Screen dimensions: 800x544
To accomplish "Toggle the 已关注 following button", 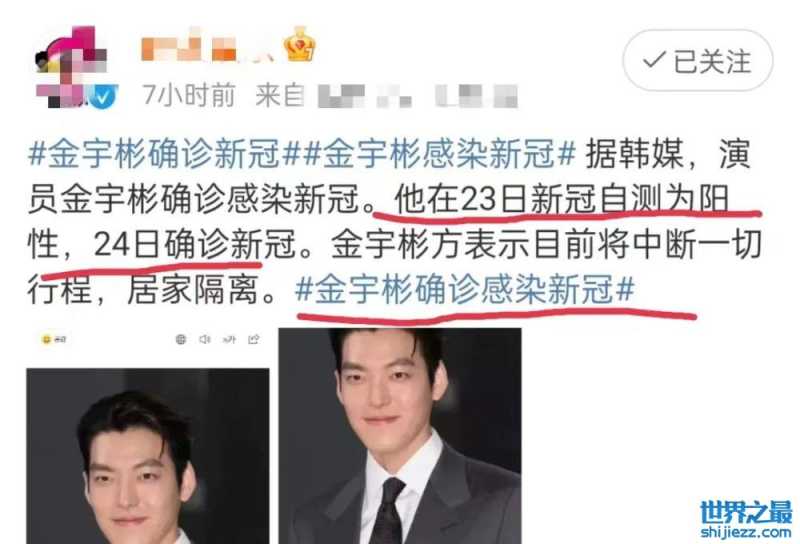I will pos(697,61).
